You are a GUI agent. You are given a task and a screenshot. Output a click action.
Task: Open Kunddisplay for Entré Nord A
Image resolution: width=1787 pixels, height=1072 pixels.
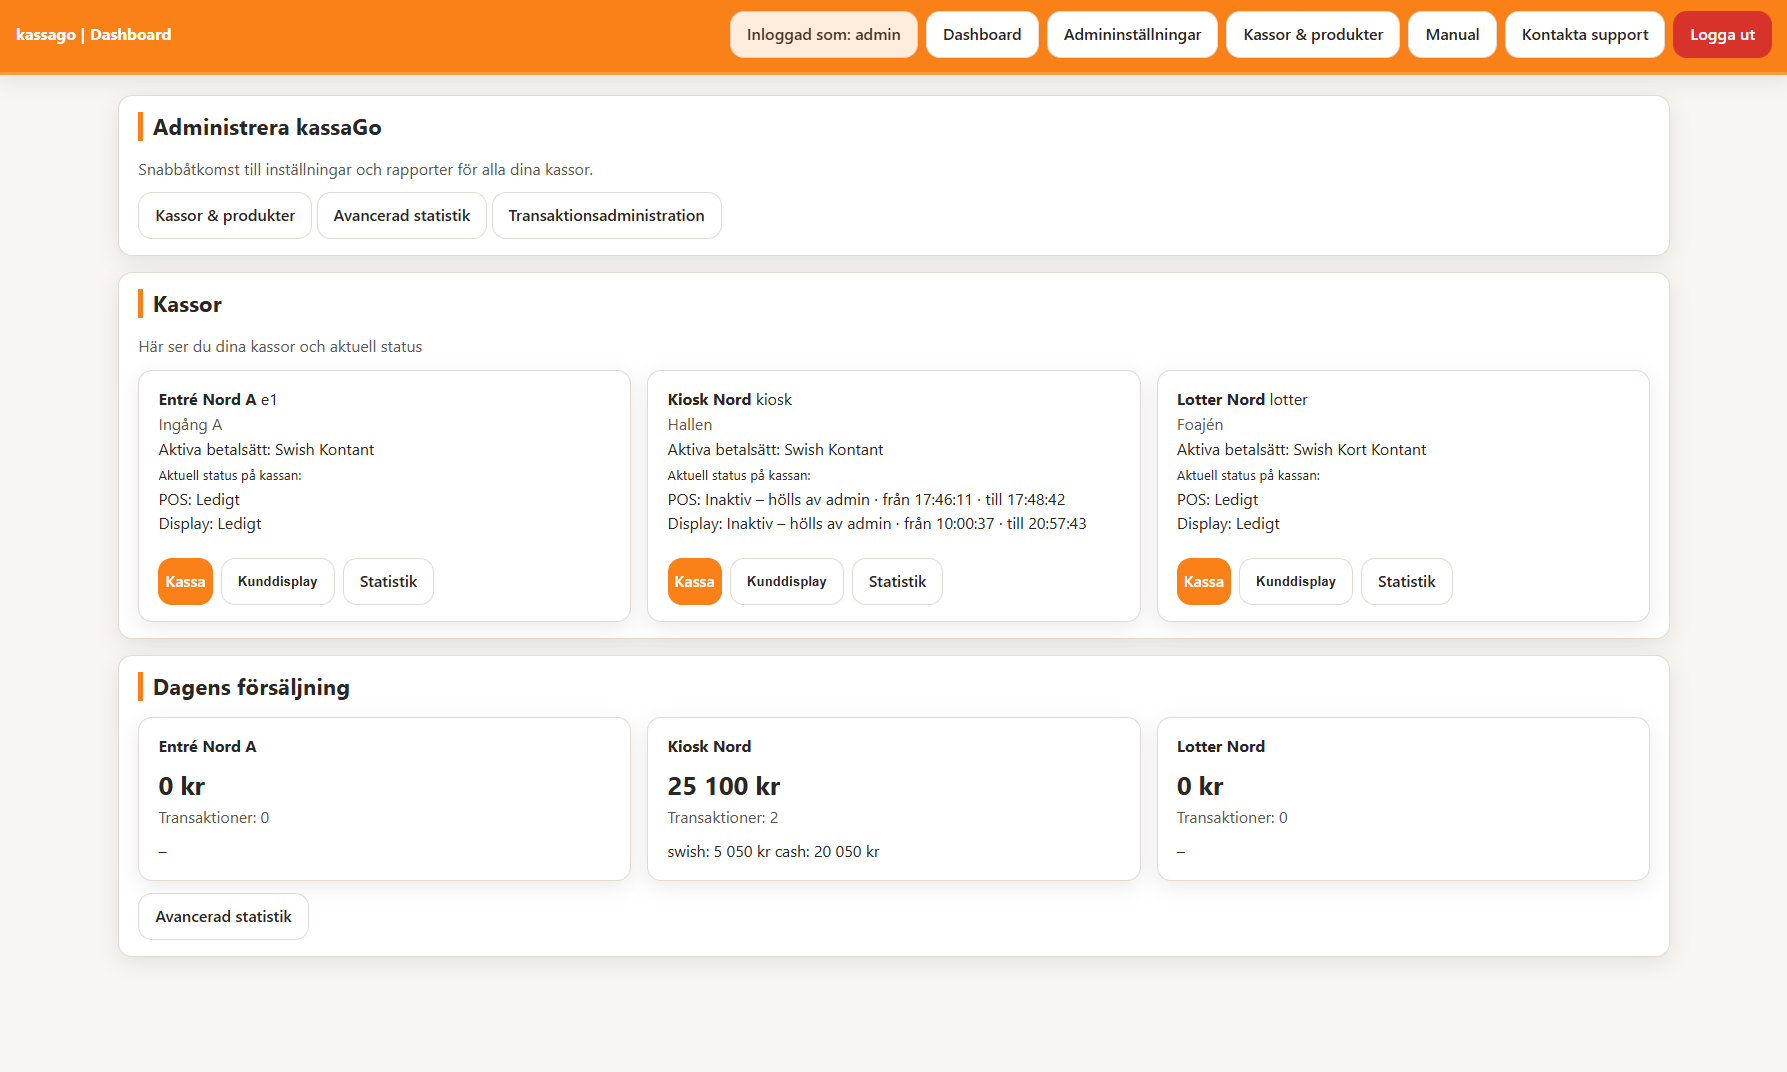tap(277, 582)
